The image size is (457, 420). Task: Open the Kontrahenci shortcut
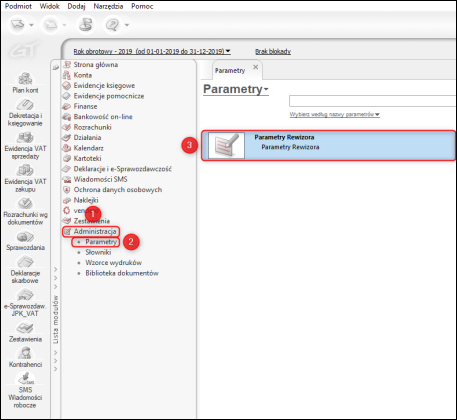click(x=25, y=357)
